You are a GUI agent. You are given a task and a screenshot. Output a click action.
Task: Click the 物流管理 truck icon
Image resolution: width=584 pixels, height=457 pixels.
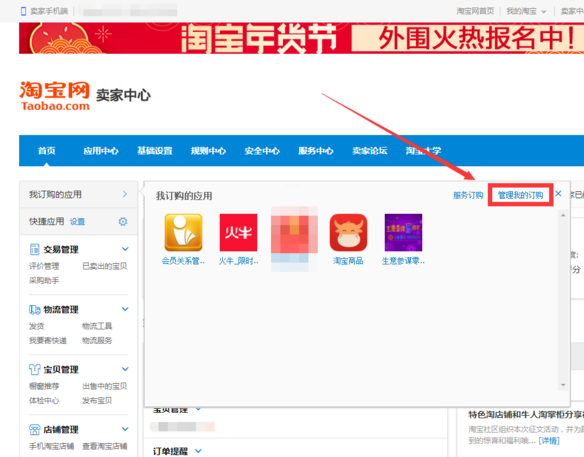pos(35,310)
